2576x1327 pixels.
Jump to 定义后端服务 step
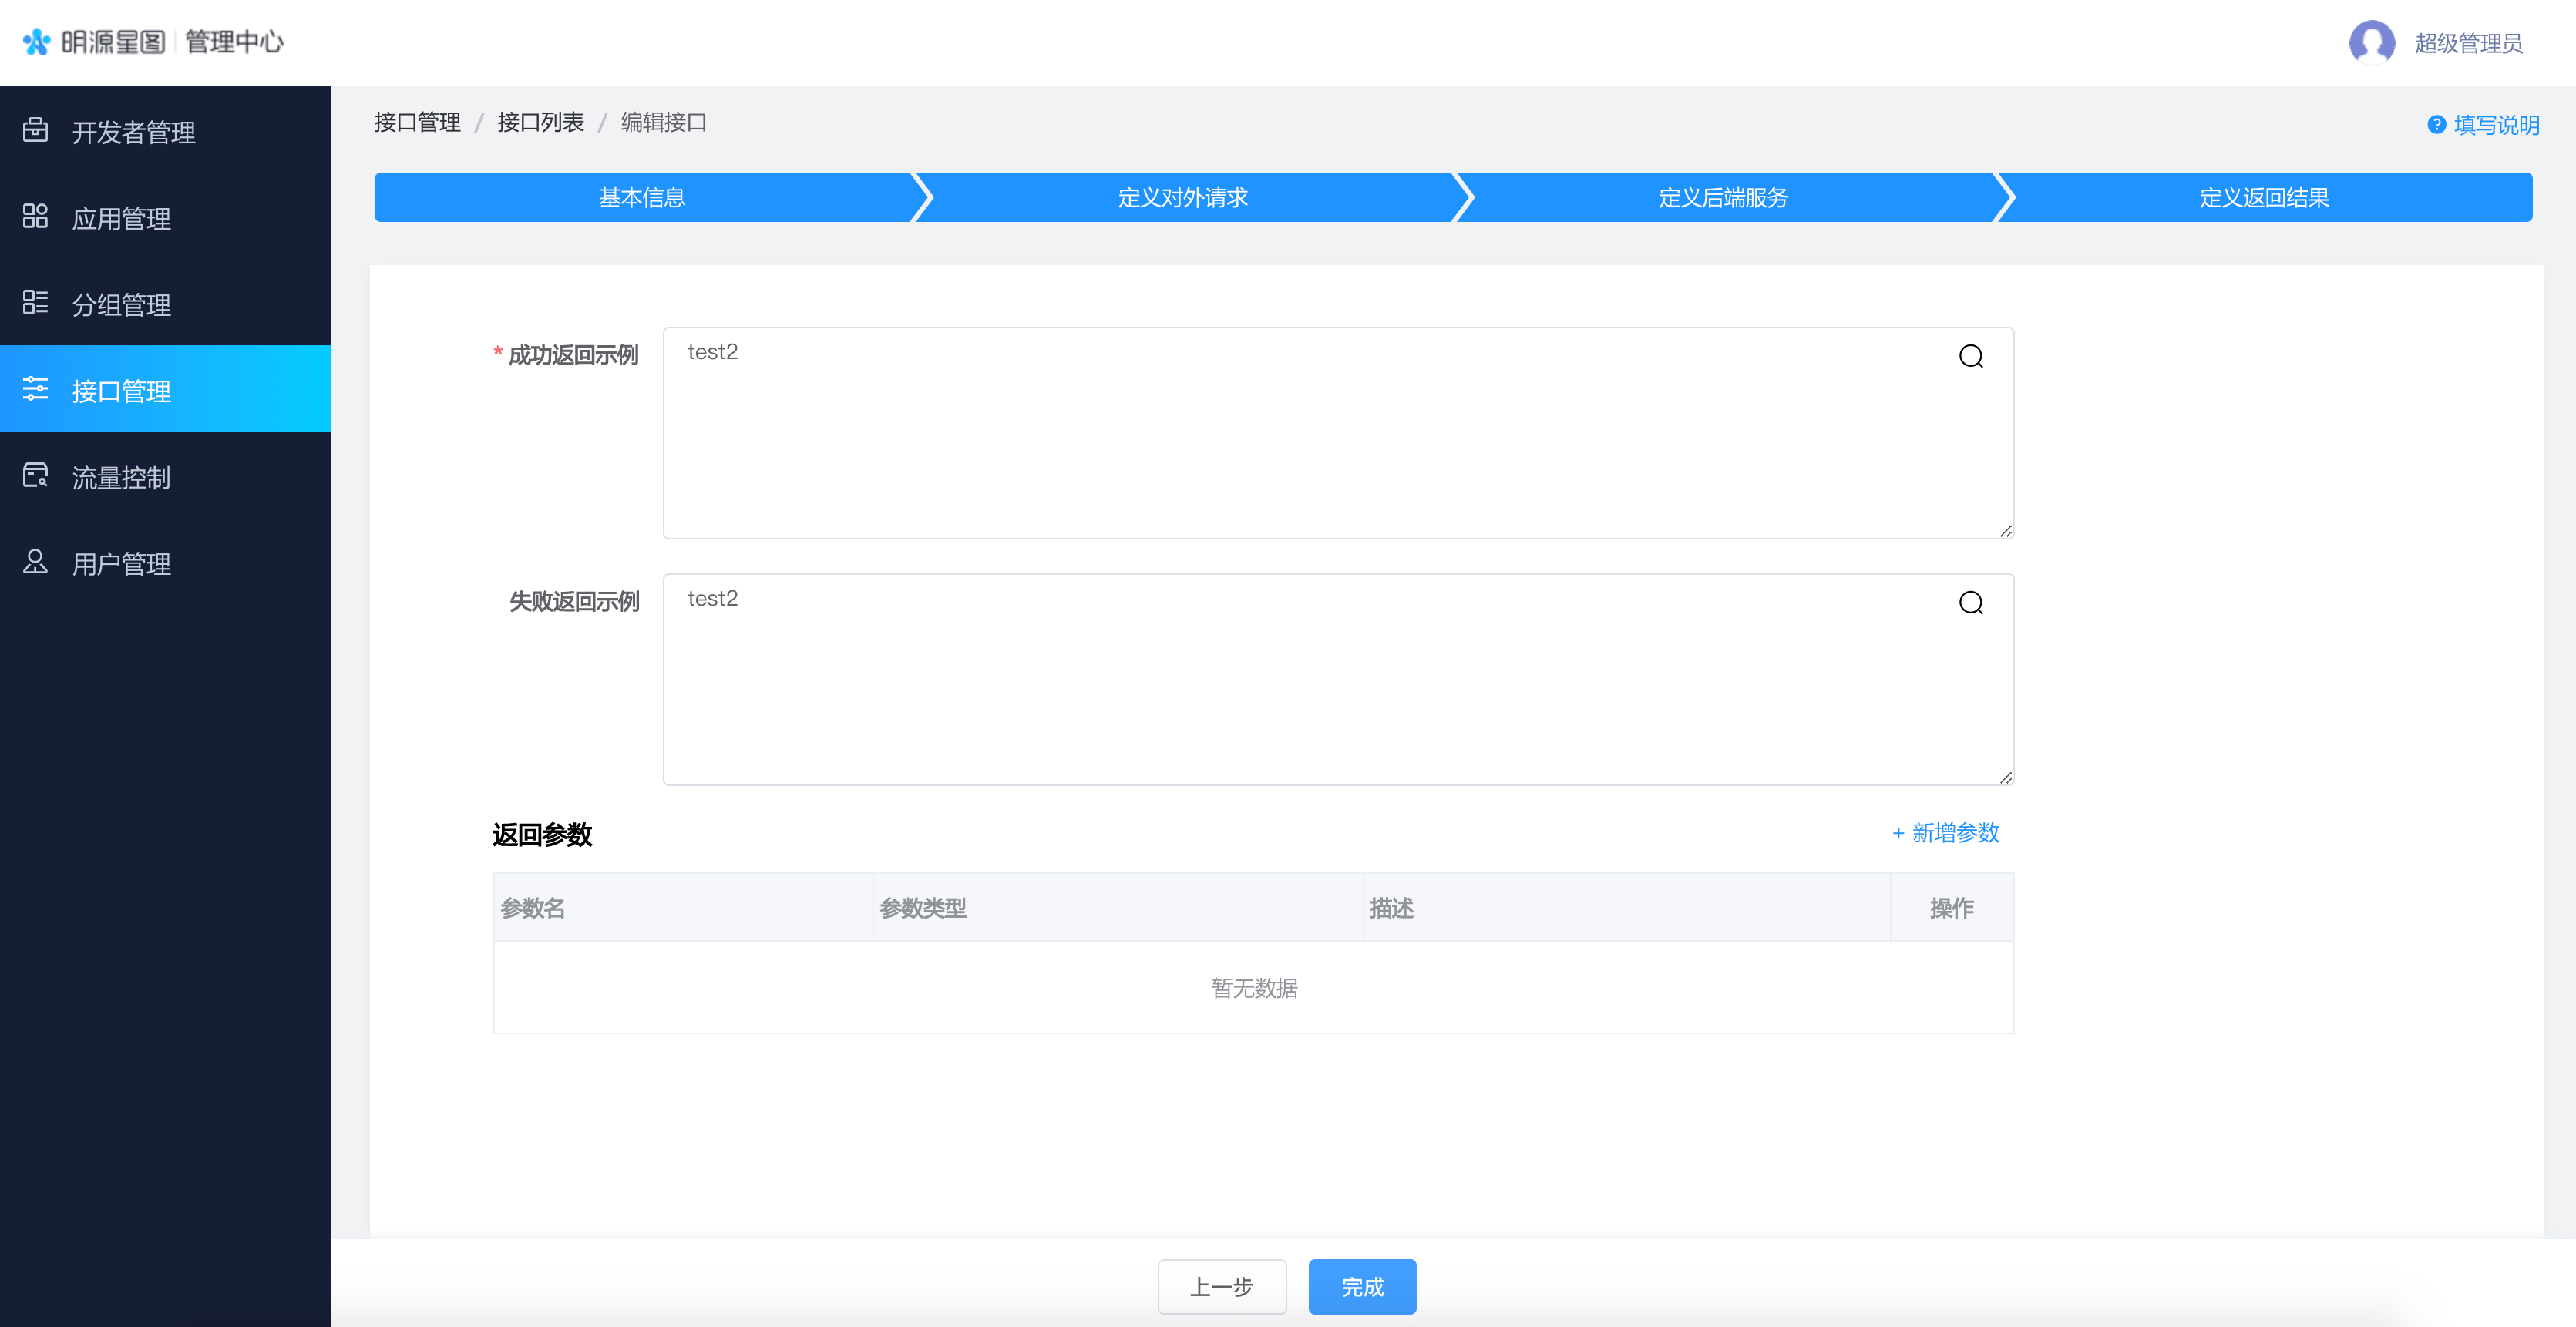(x=1722, y=197)
